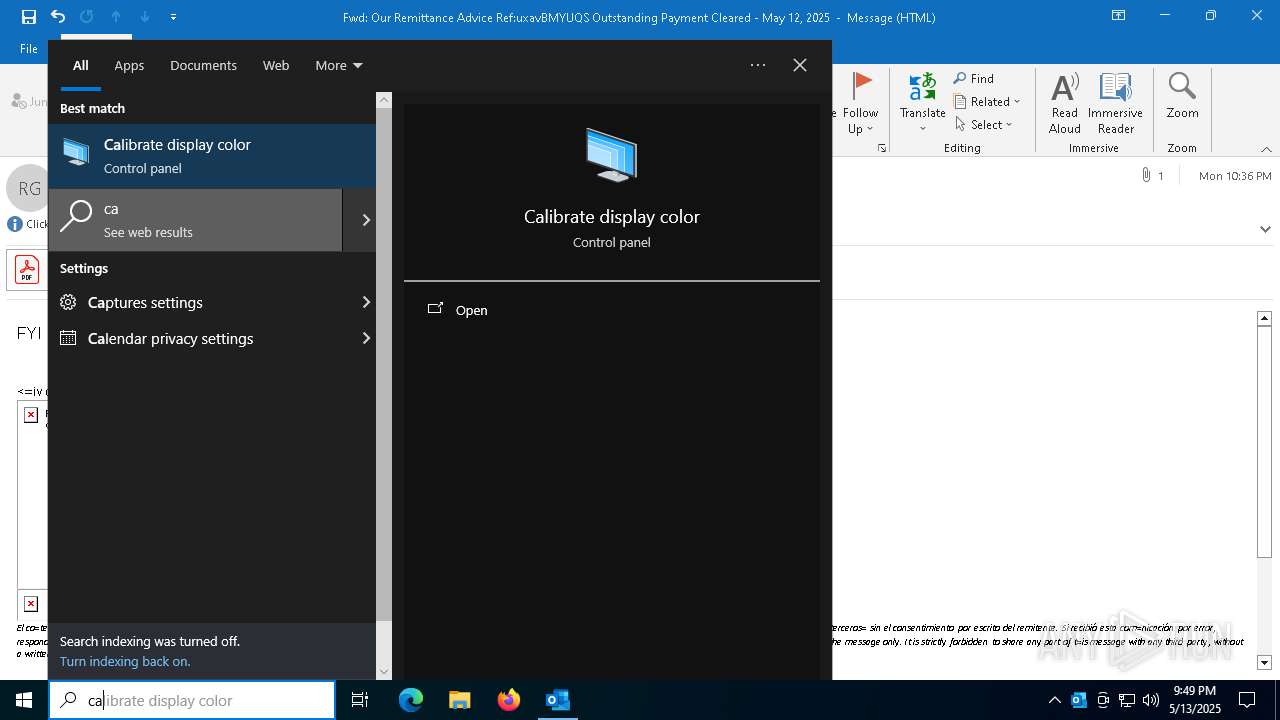
Task: Click the attachment paperclip indicator
Action: pos(1152,175)
